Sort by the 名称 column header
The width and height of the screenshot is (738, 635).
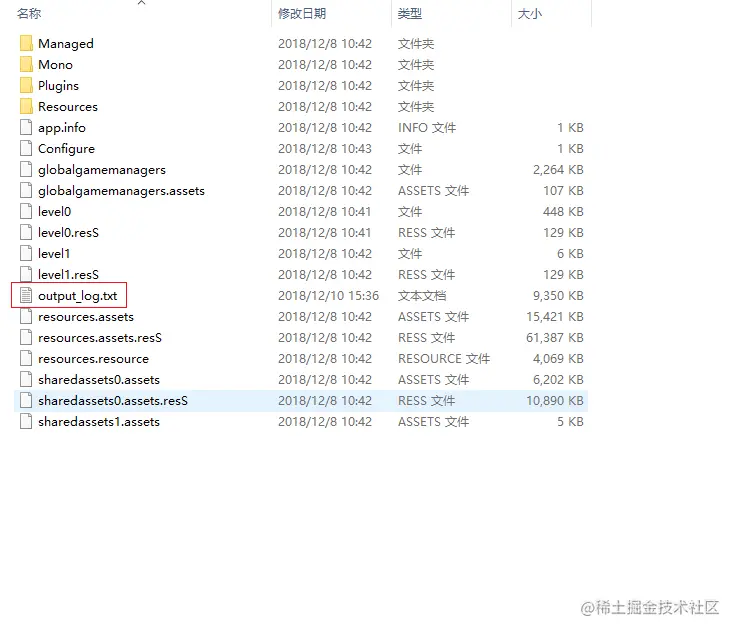(x=29, y=14)
